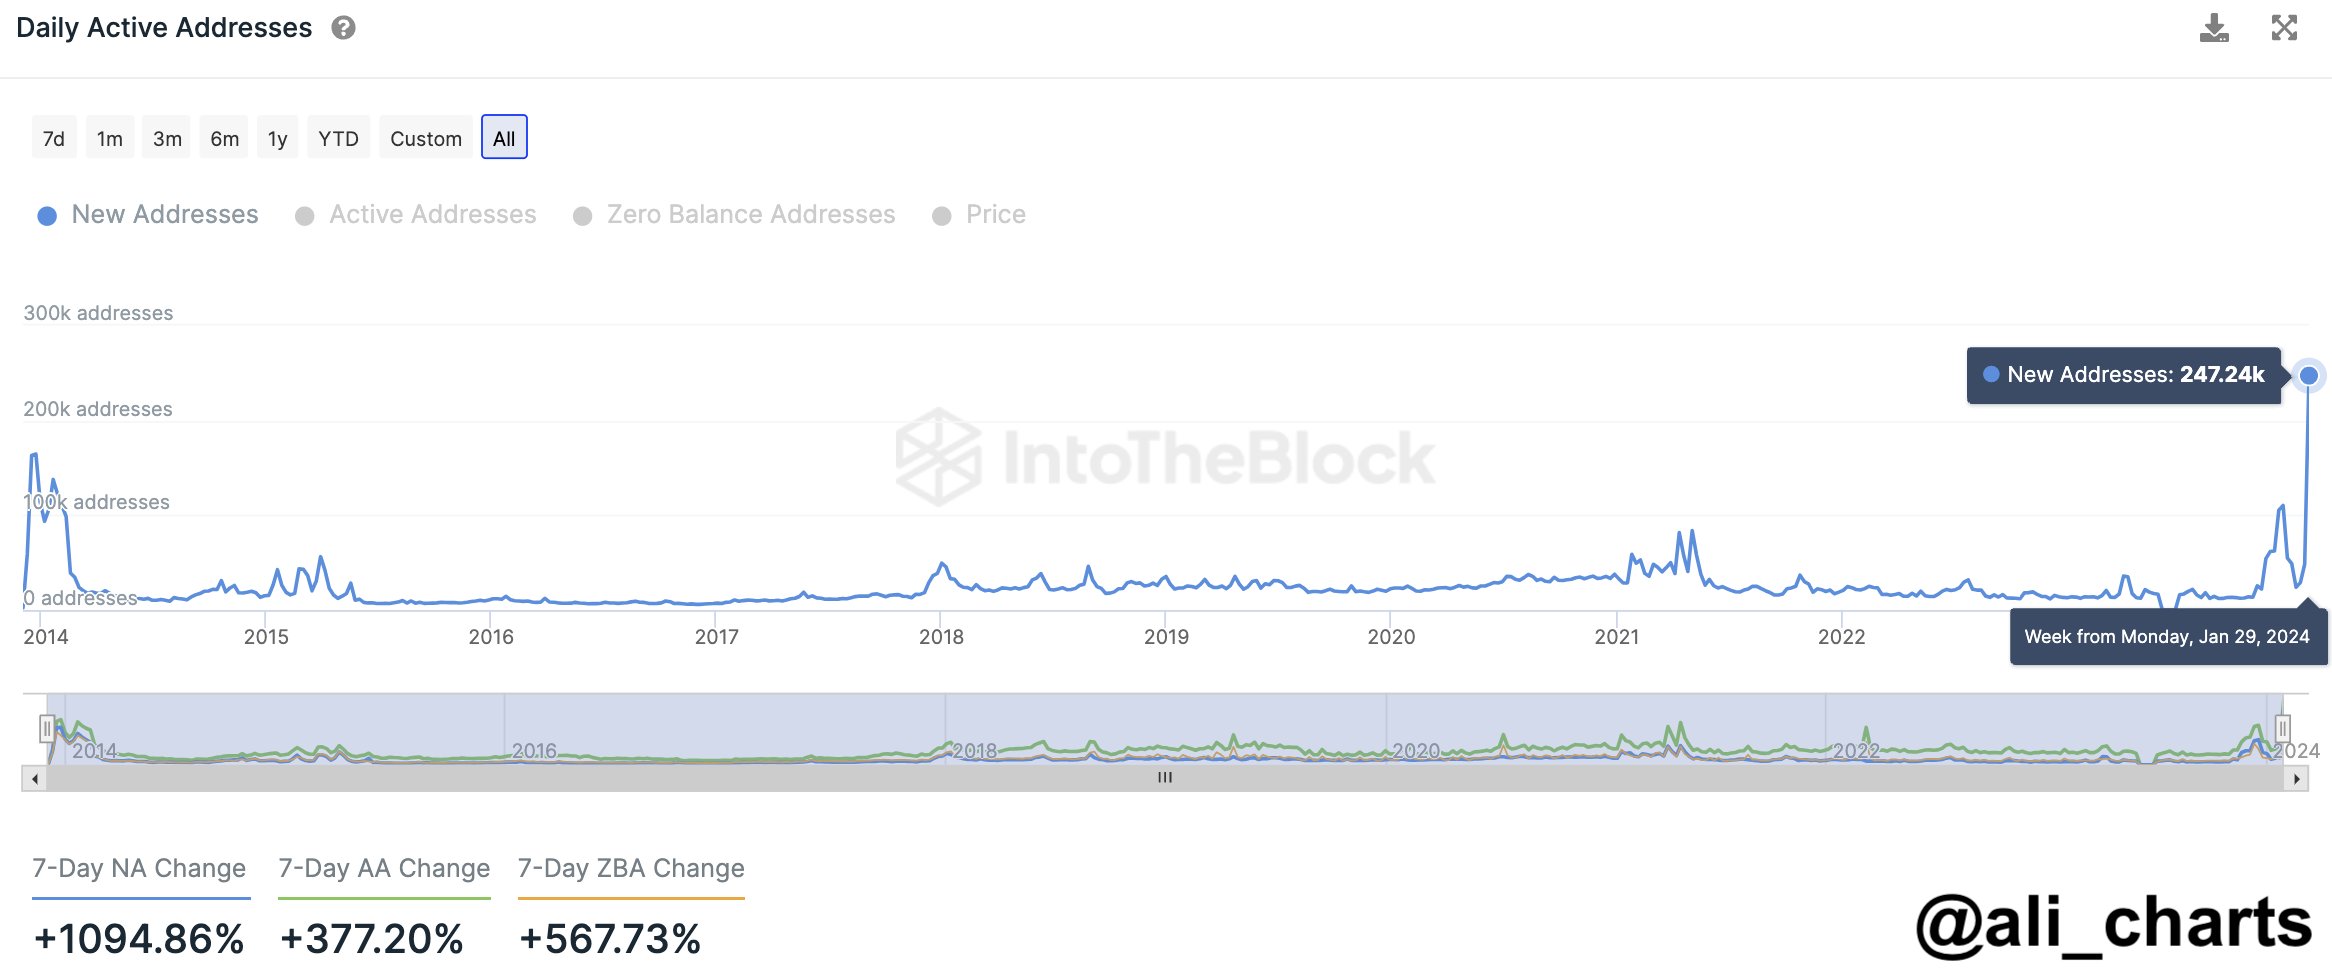2332x980 pixels.
Task: Select the YTD range button
Action: tap(338, 138)
